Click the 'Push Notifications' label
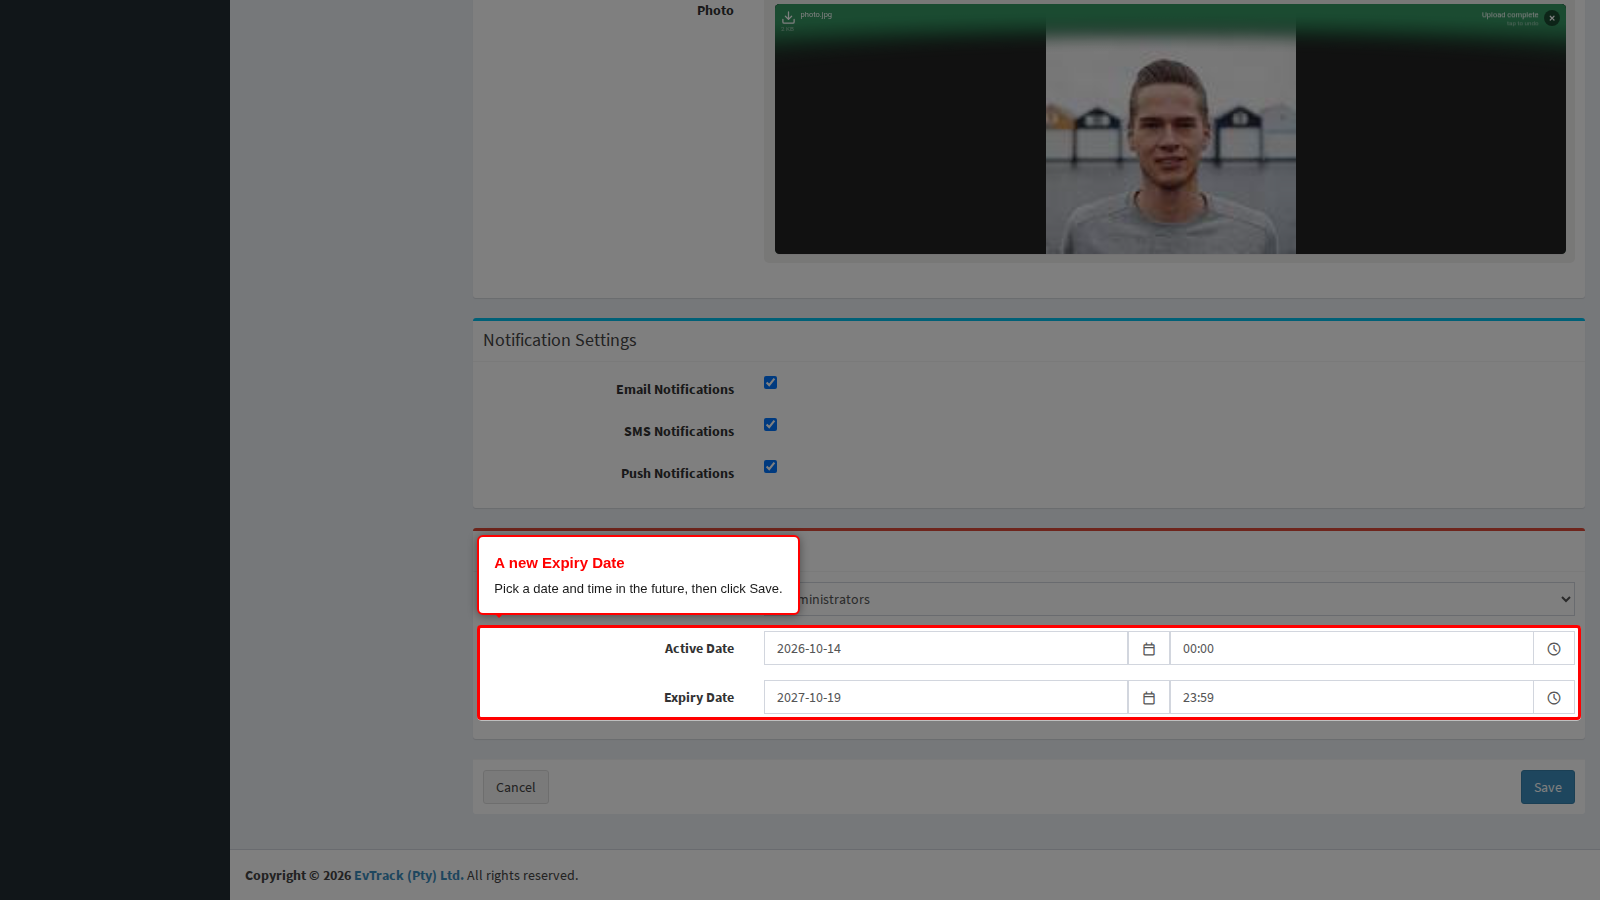This screenshot has width=1600, height=900. [x=677, y=473]
